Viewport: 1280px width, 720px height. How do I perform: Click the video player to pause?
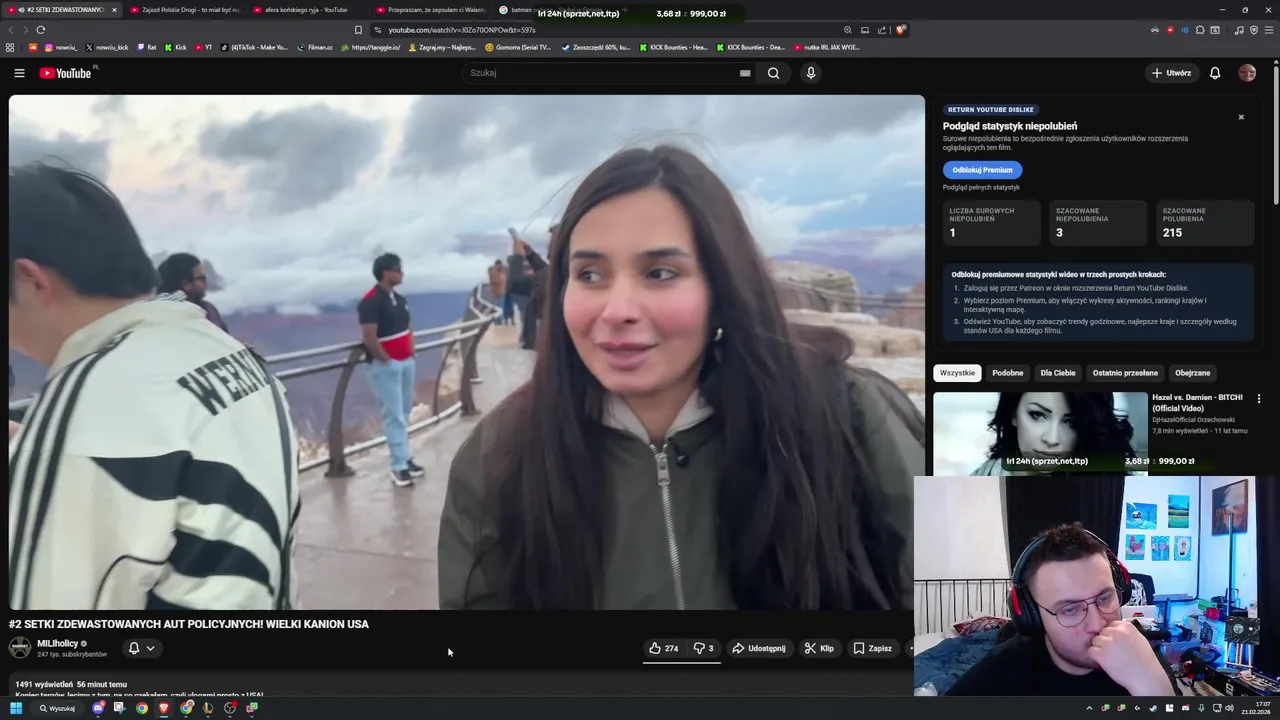(467, 352)
